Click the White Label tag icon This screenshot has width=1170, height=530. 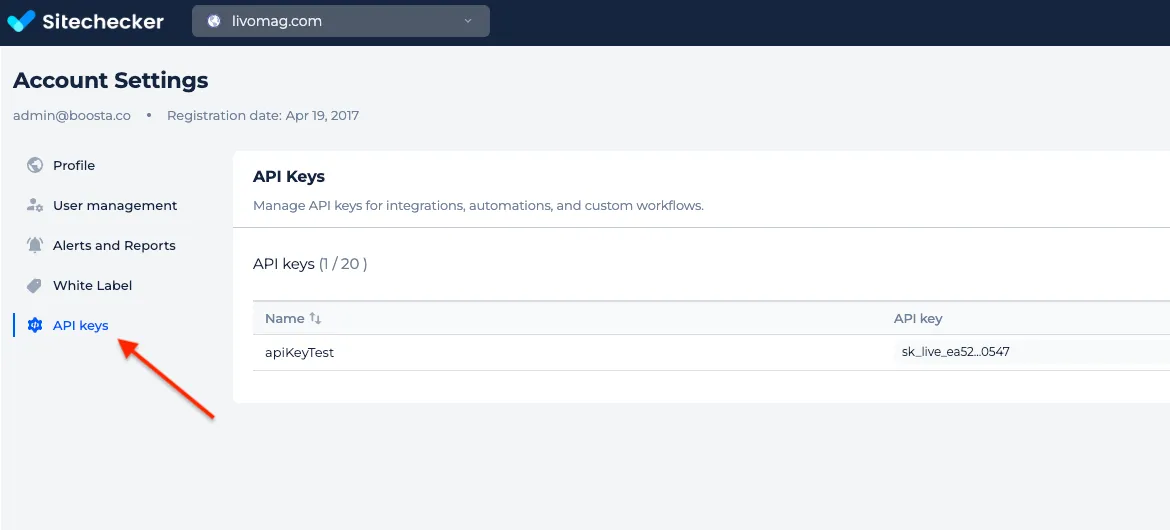click(x=34, y=285)
